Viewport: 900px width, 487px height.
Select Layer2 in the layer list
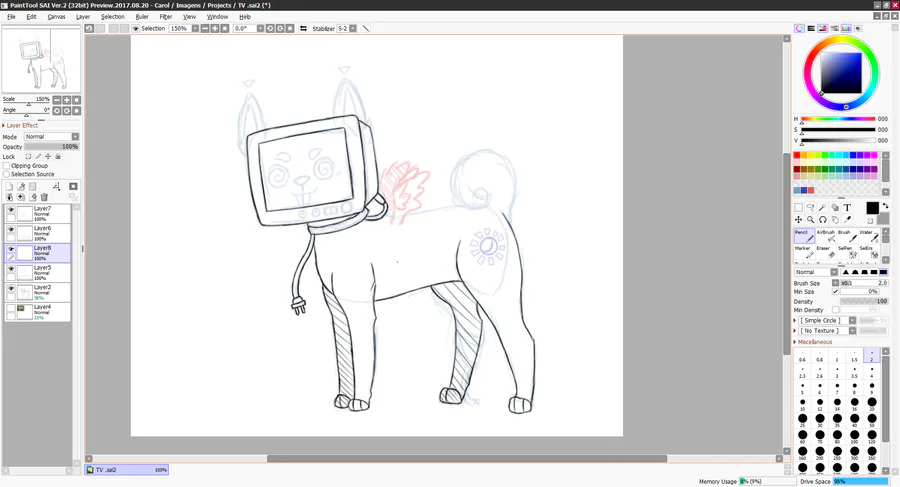38,292
